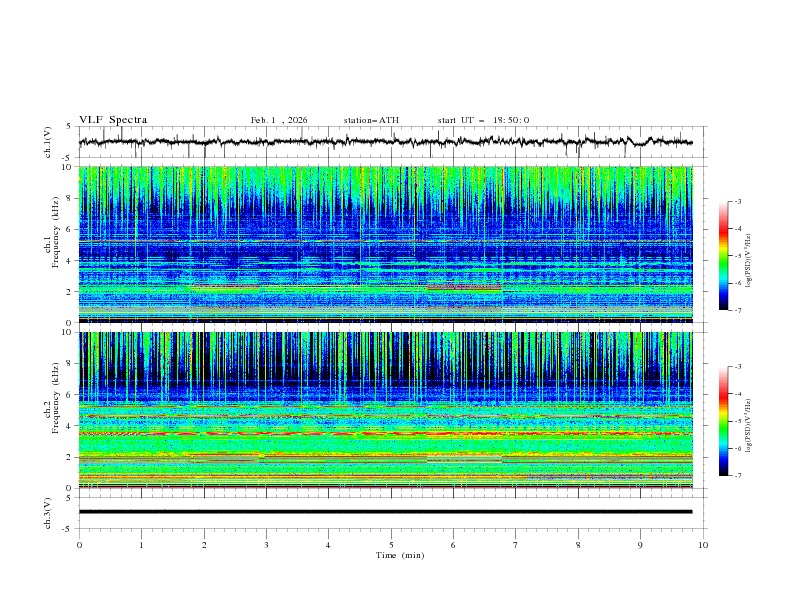This screenshot has height=612, width=792.
Task: Click the ch.2 PSD color scale bar
Action: 723,421
